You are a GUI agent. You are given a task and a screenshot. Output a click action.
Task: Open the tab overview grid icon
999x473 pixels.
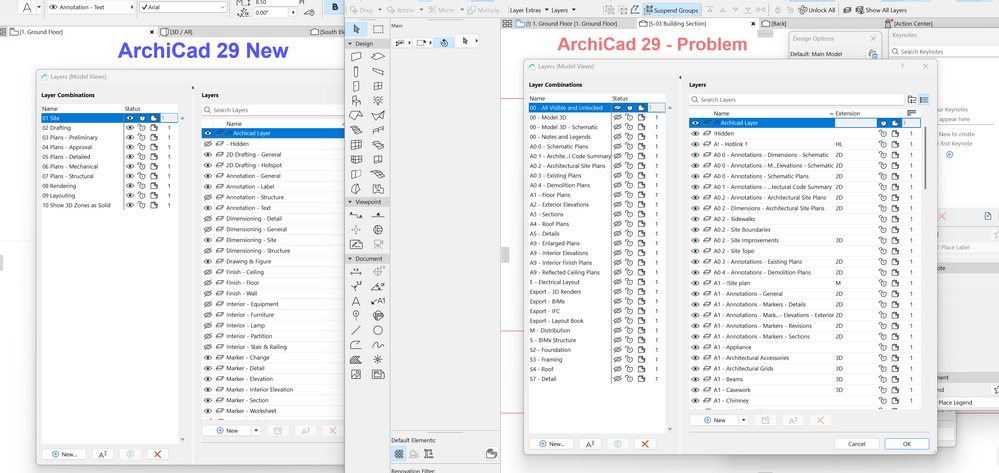[x=507, y=24]
